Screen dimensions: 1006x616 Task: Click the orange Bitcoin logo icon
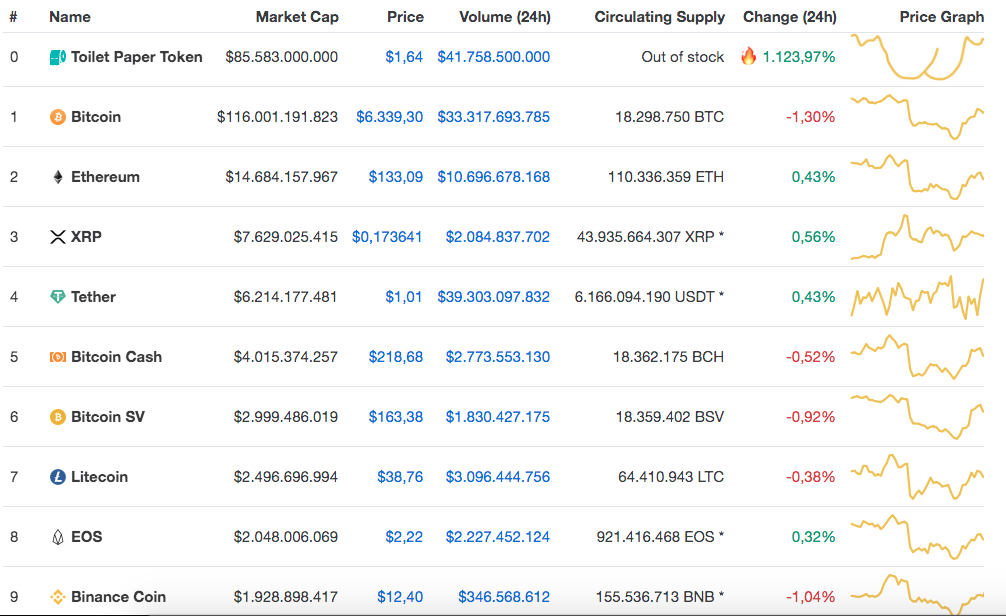58,117
